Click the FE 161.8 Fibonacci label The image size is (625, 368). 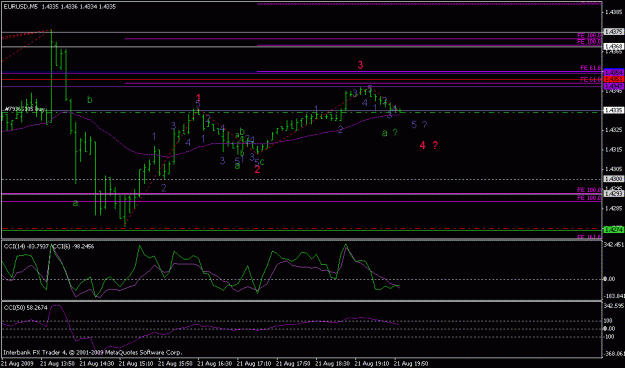click(x=590, y=237)
